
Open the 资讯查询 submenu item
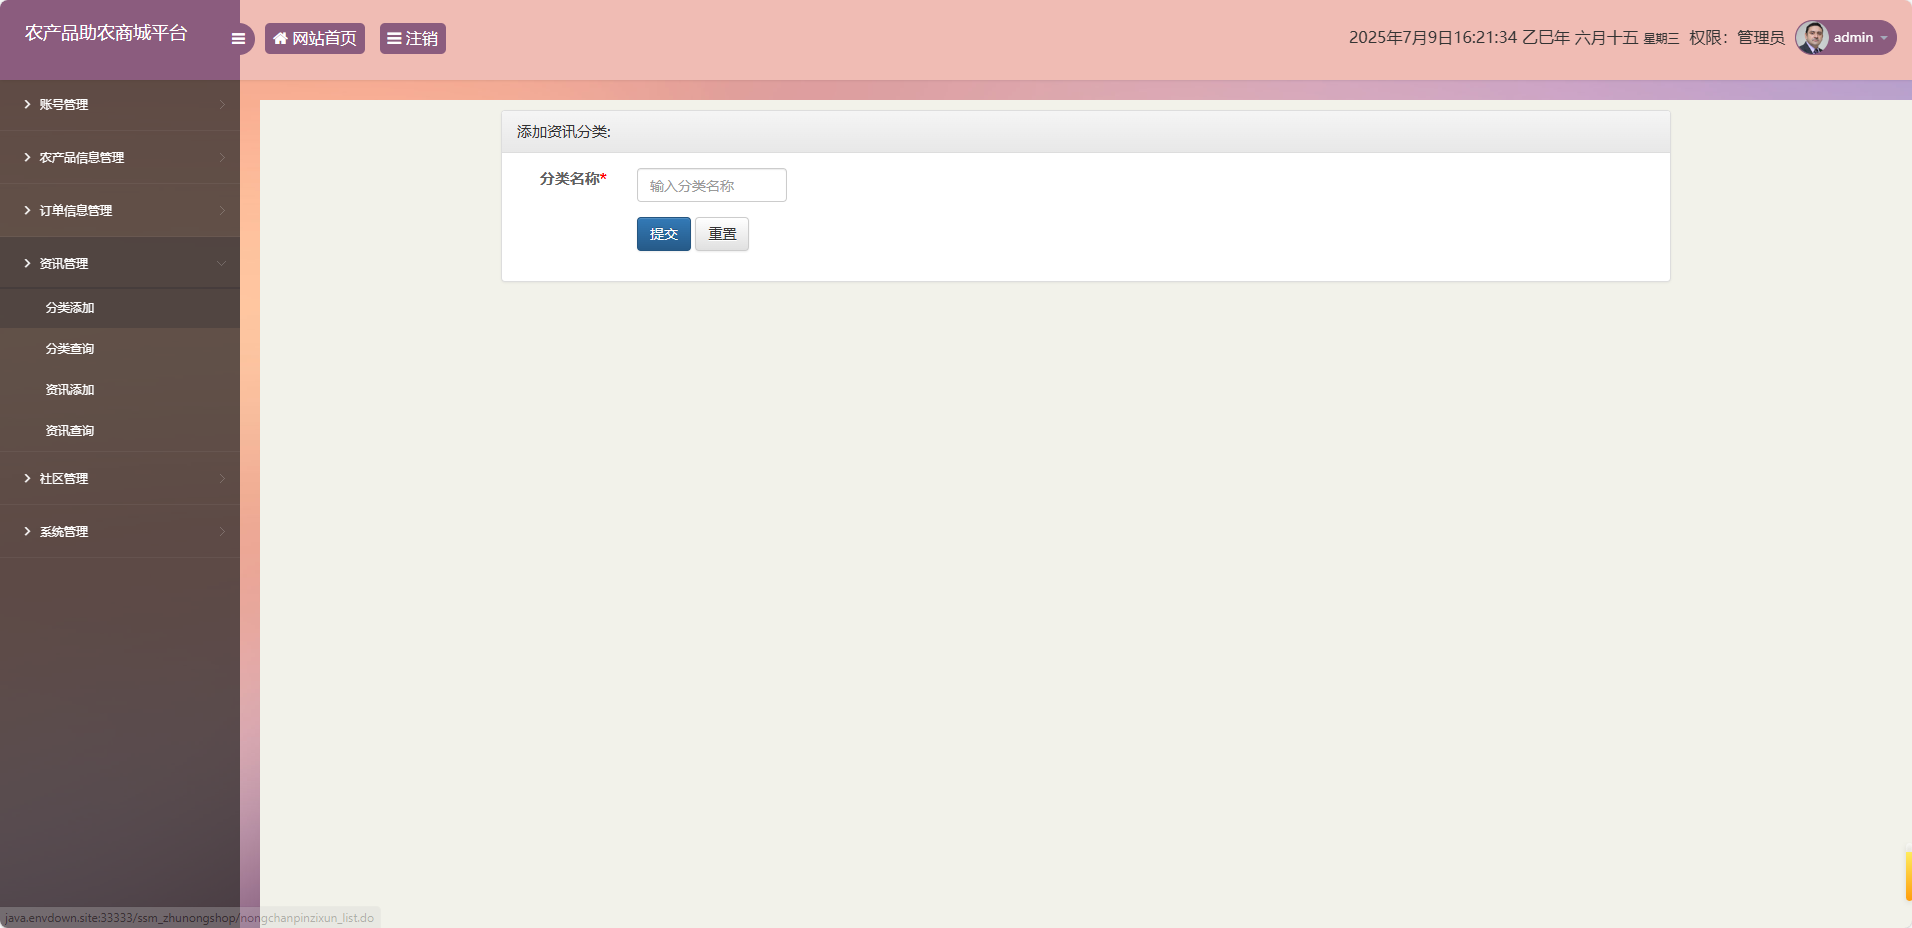coord(120,431)
